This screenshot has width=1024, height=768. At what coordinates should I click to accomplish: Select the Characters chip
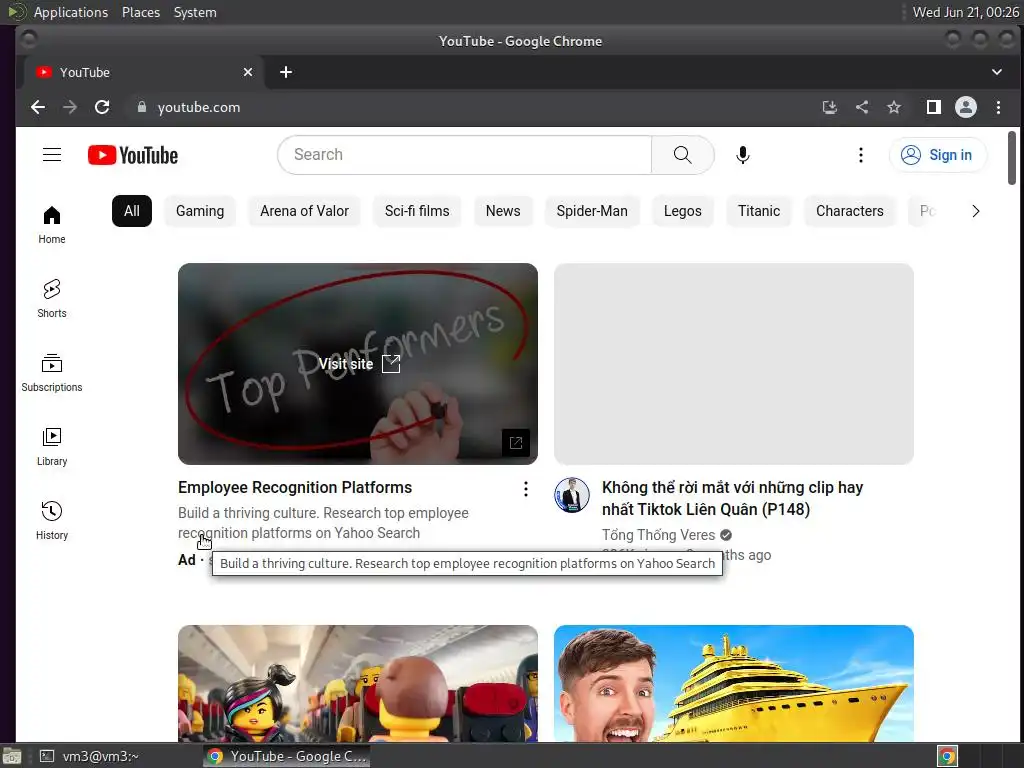pyautogui.click(x=850, y=211)
